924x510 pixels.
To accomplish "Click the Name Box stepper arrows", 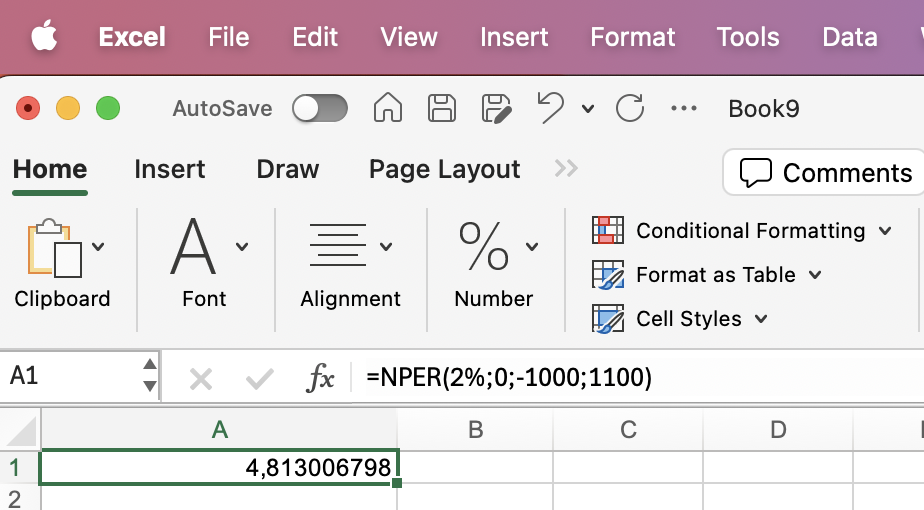I will tap(150, 376).
